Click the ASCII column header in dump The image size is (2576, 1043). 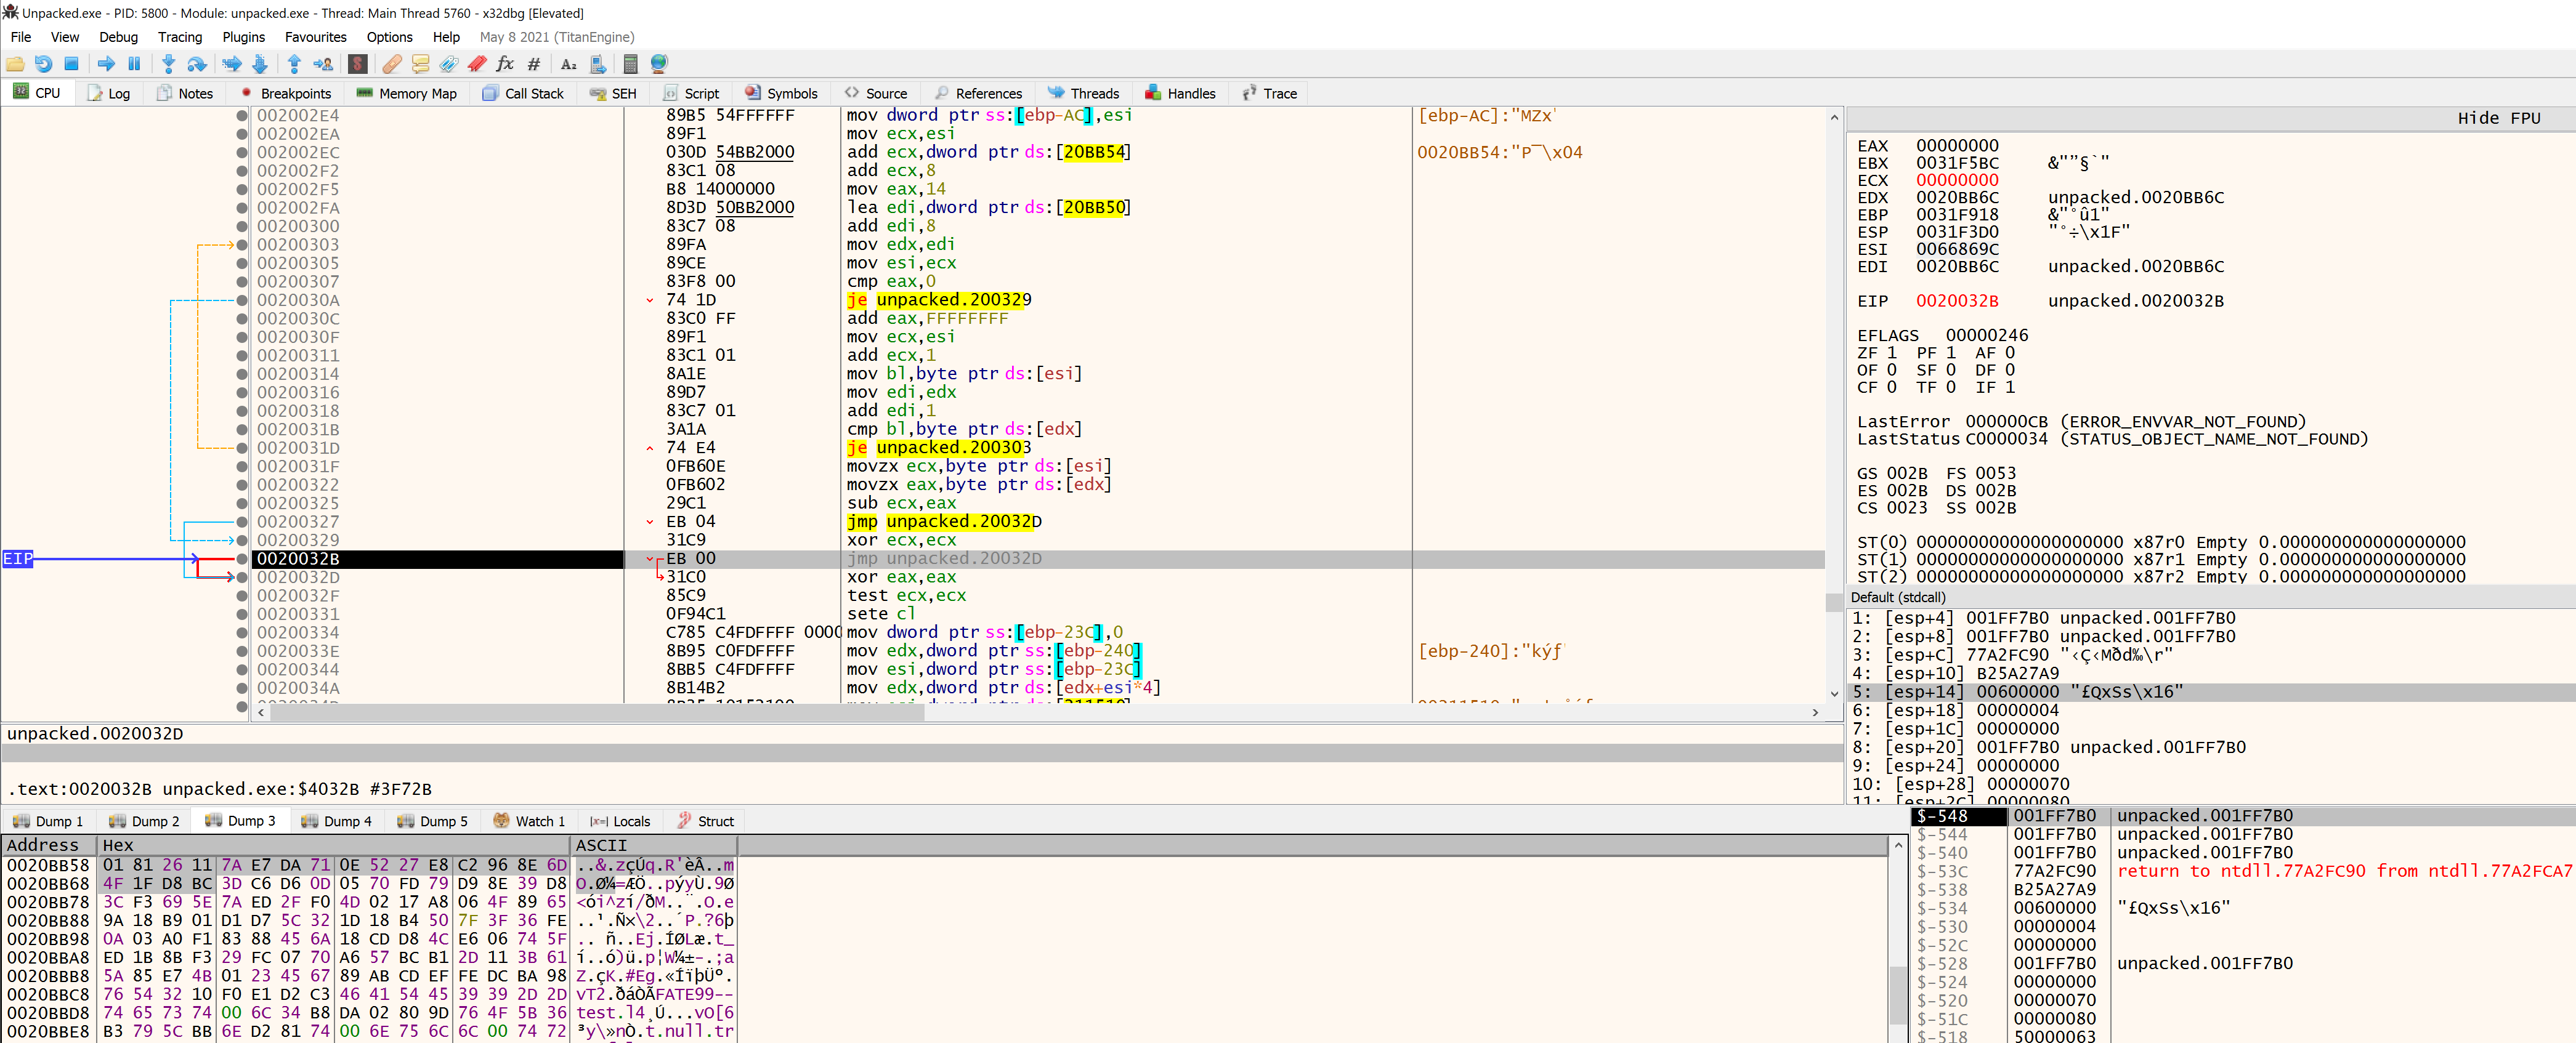point(654,846)
